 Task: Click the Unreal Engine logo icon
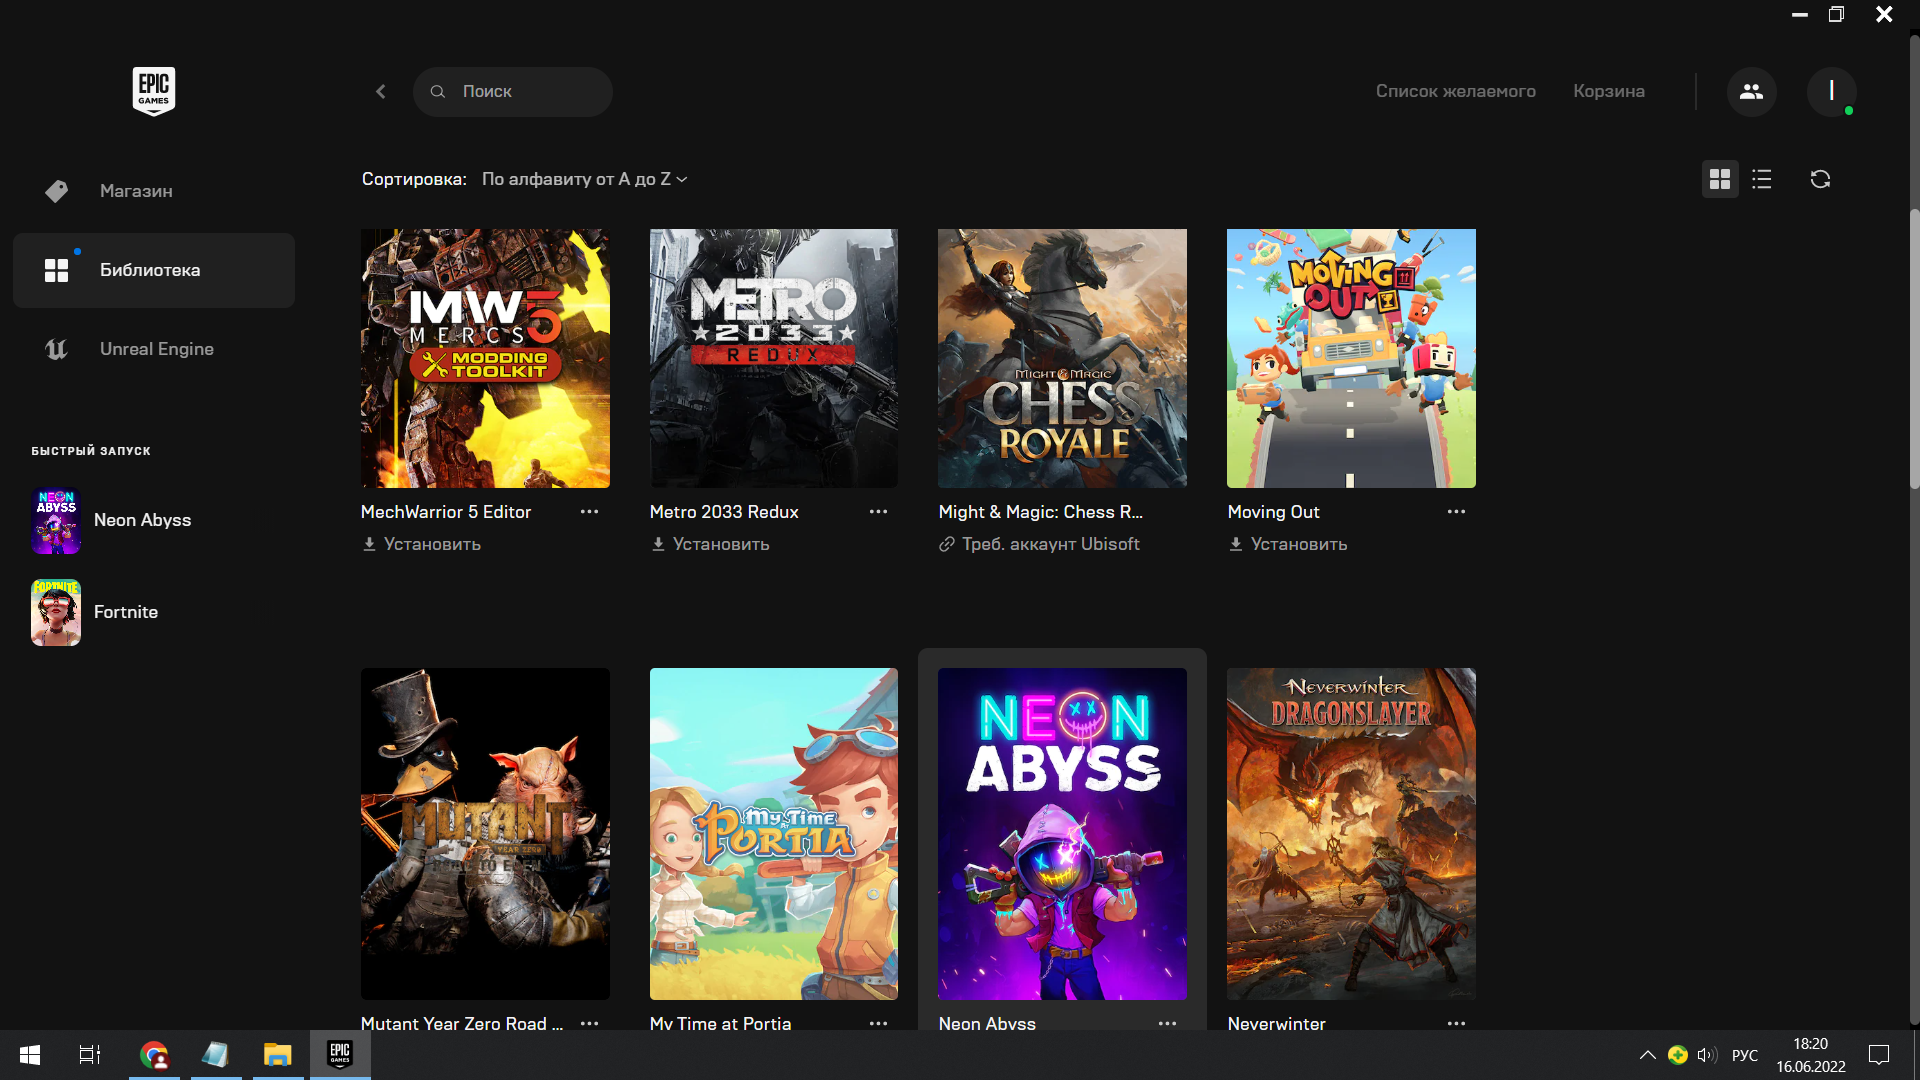pos(57,349)
